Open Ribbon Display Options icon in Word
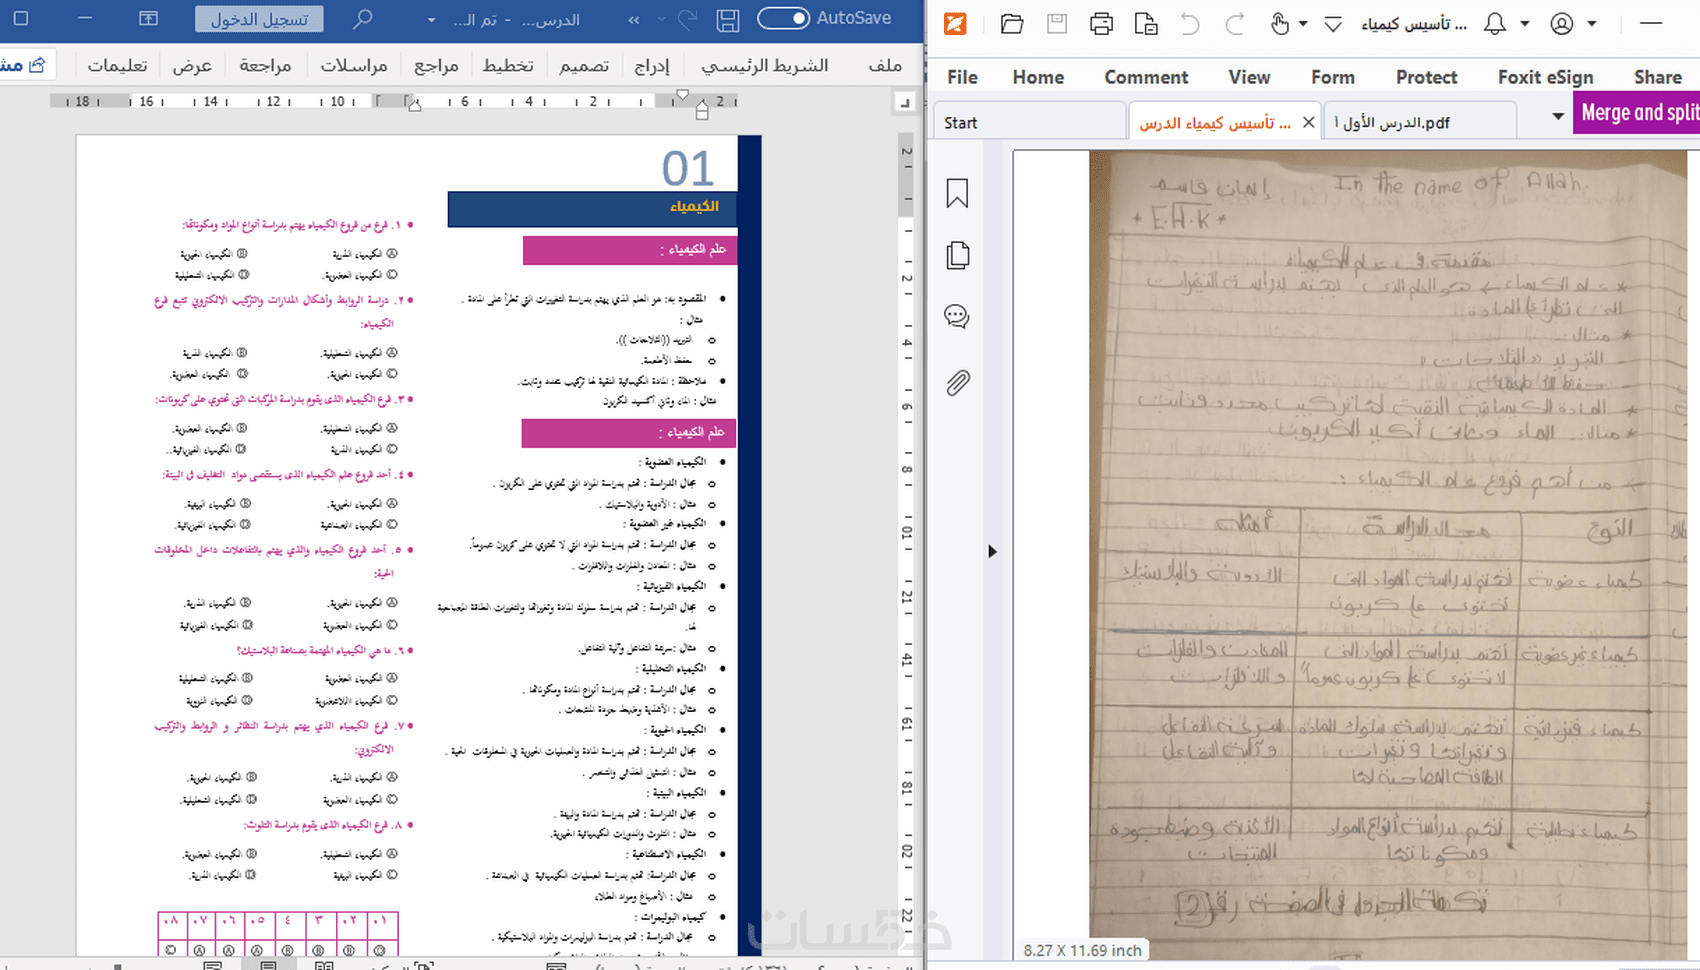The height and width of the screenshot is (970, 1700). click(x=148, y=19)
